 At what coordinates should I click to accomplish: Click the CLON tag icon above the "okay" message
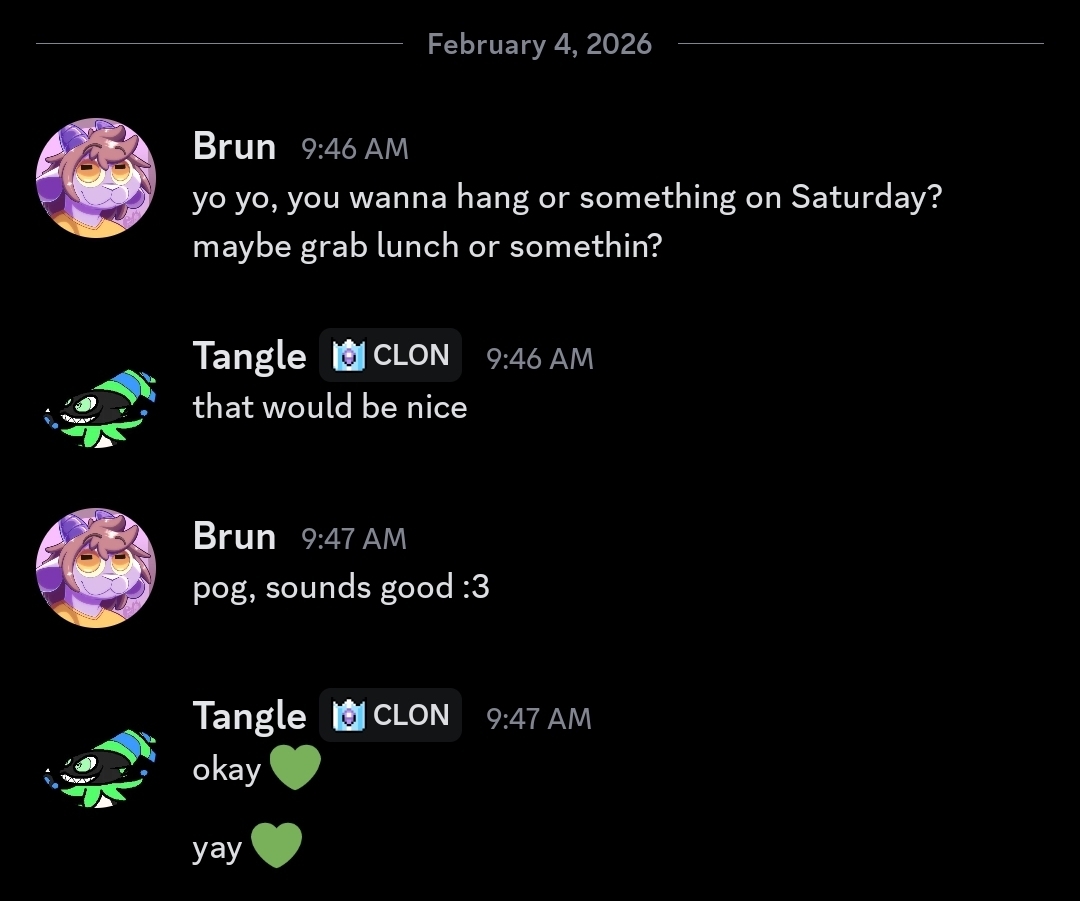click(x=349, y=715)
